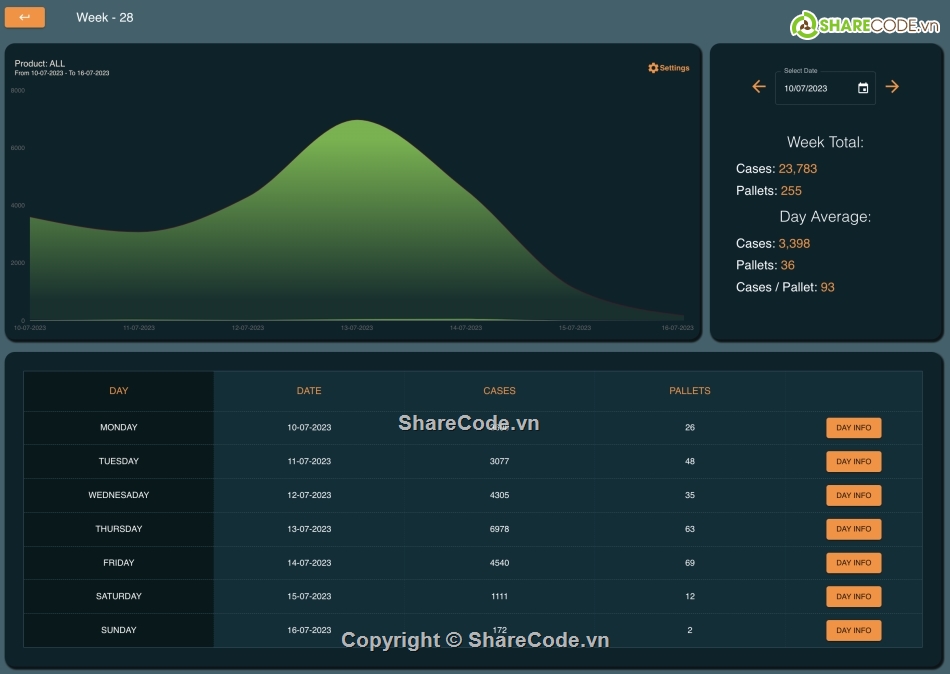Open the calendar picker icon

(x=863, y=88)
